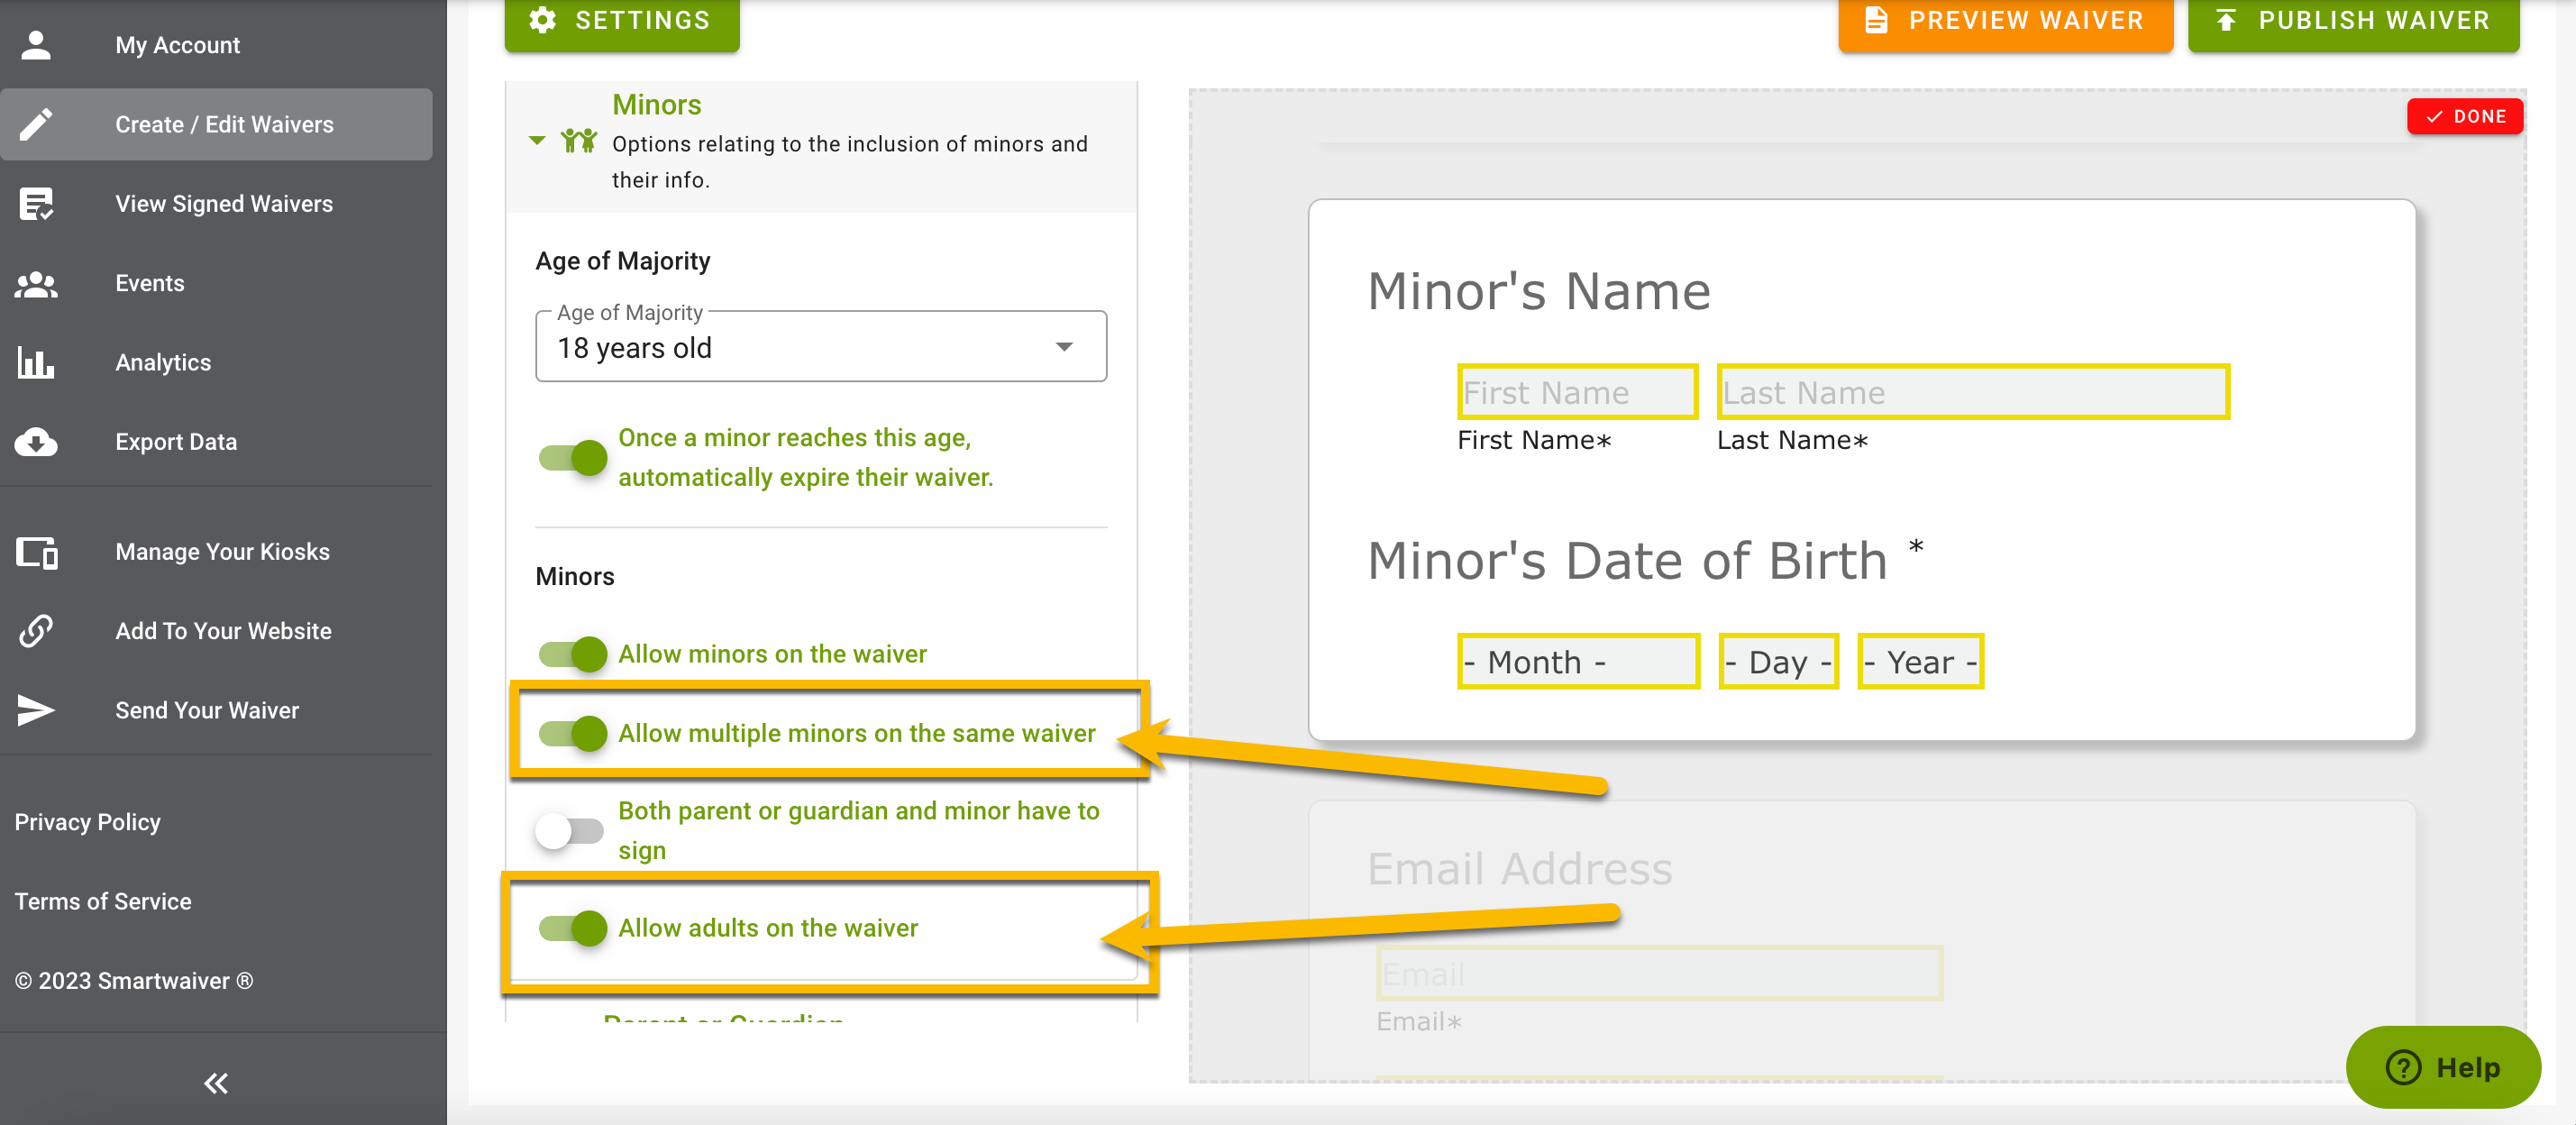Image resolution: width=2576 pixels, height=1125 pixels.
Task: Click the Export Data cloud download icon
Action: 36,442
